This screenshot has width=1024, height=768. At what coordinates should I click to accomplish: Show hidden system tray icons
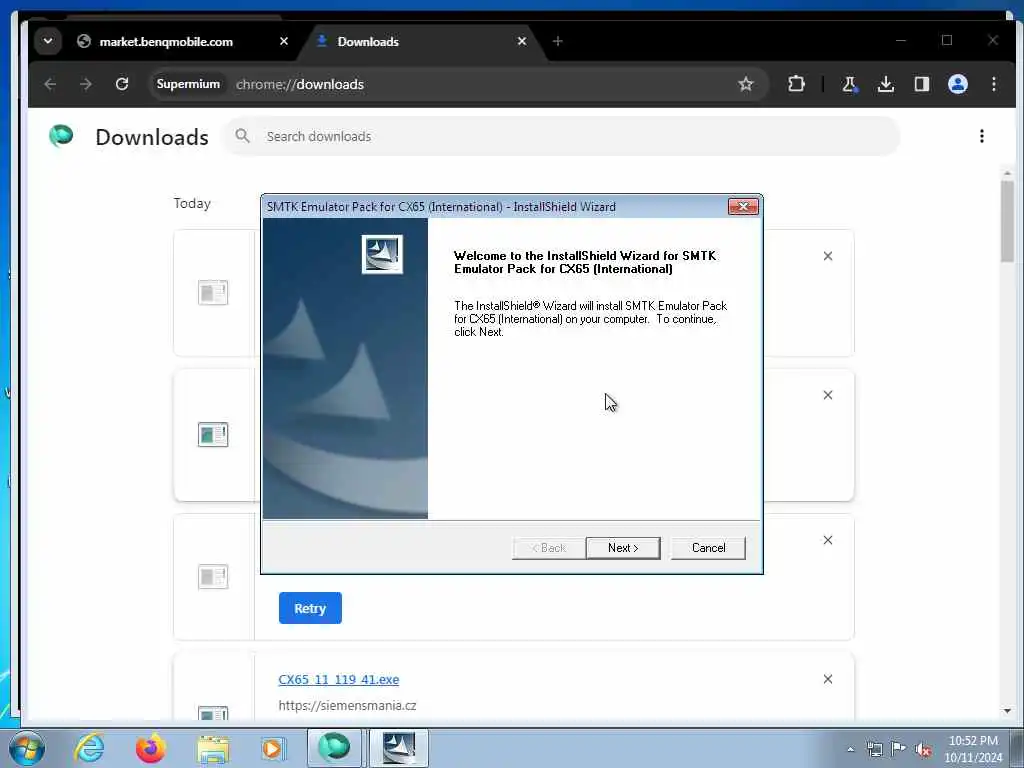pyautogui.click(x=850, y=749)
